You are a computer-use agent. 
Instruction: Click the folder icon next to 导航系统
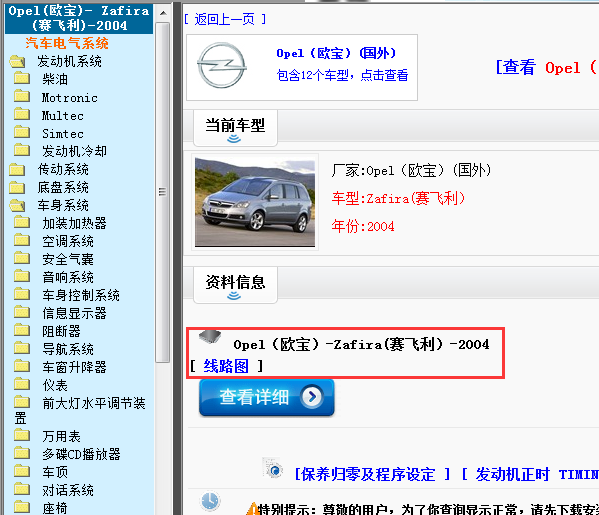click(22, 348)
